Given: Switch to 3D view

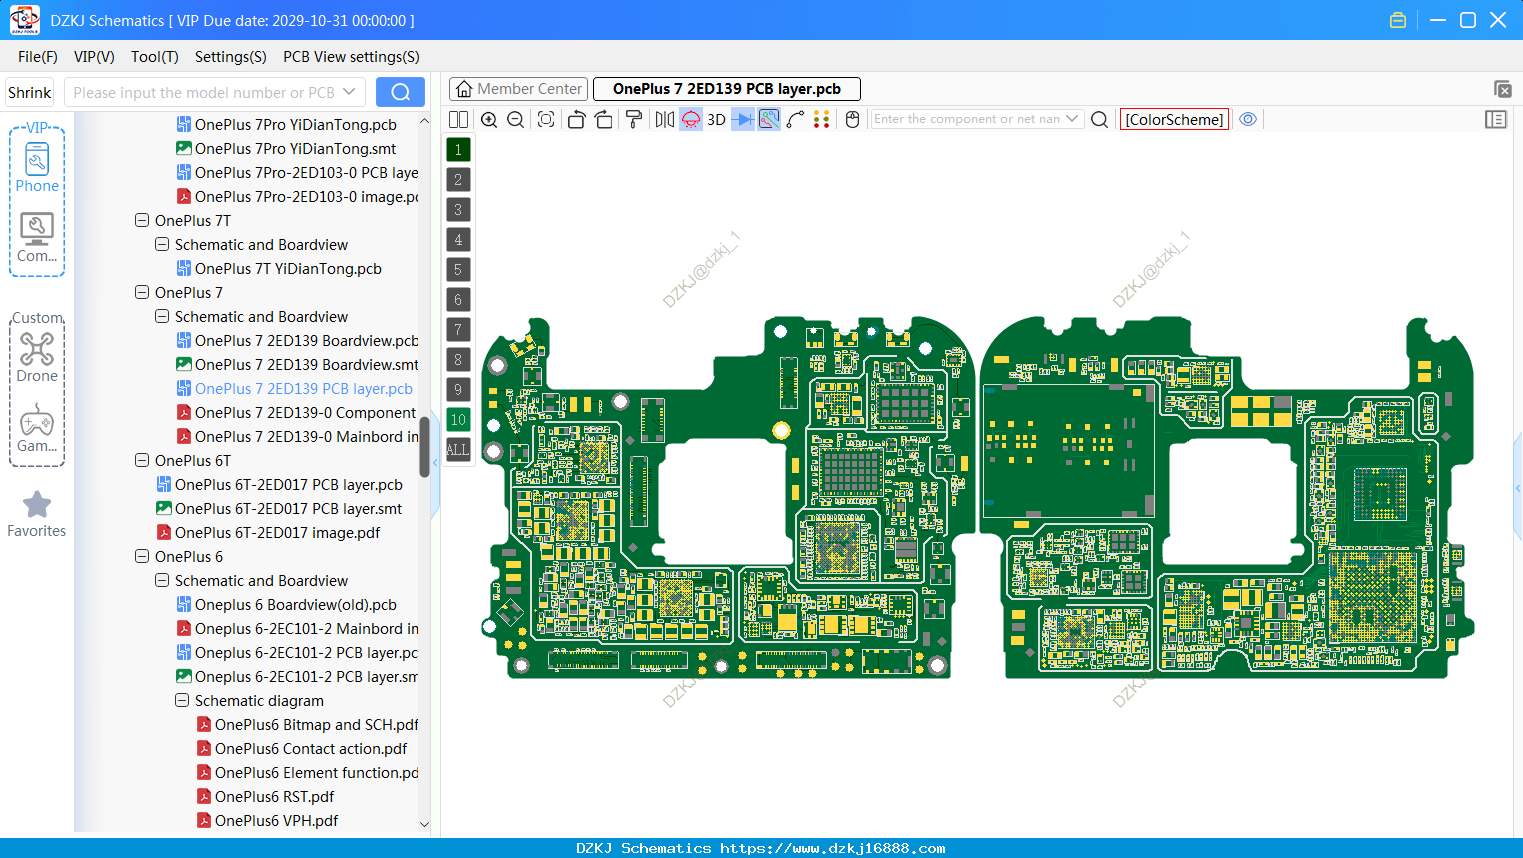Looking at the screenshot, I should coord(716,119).
